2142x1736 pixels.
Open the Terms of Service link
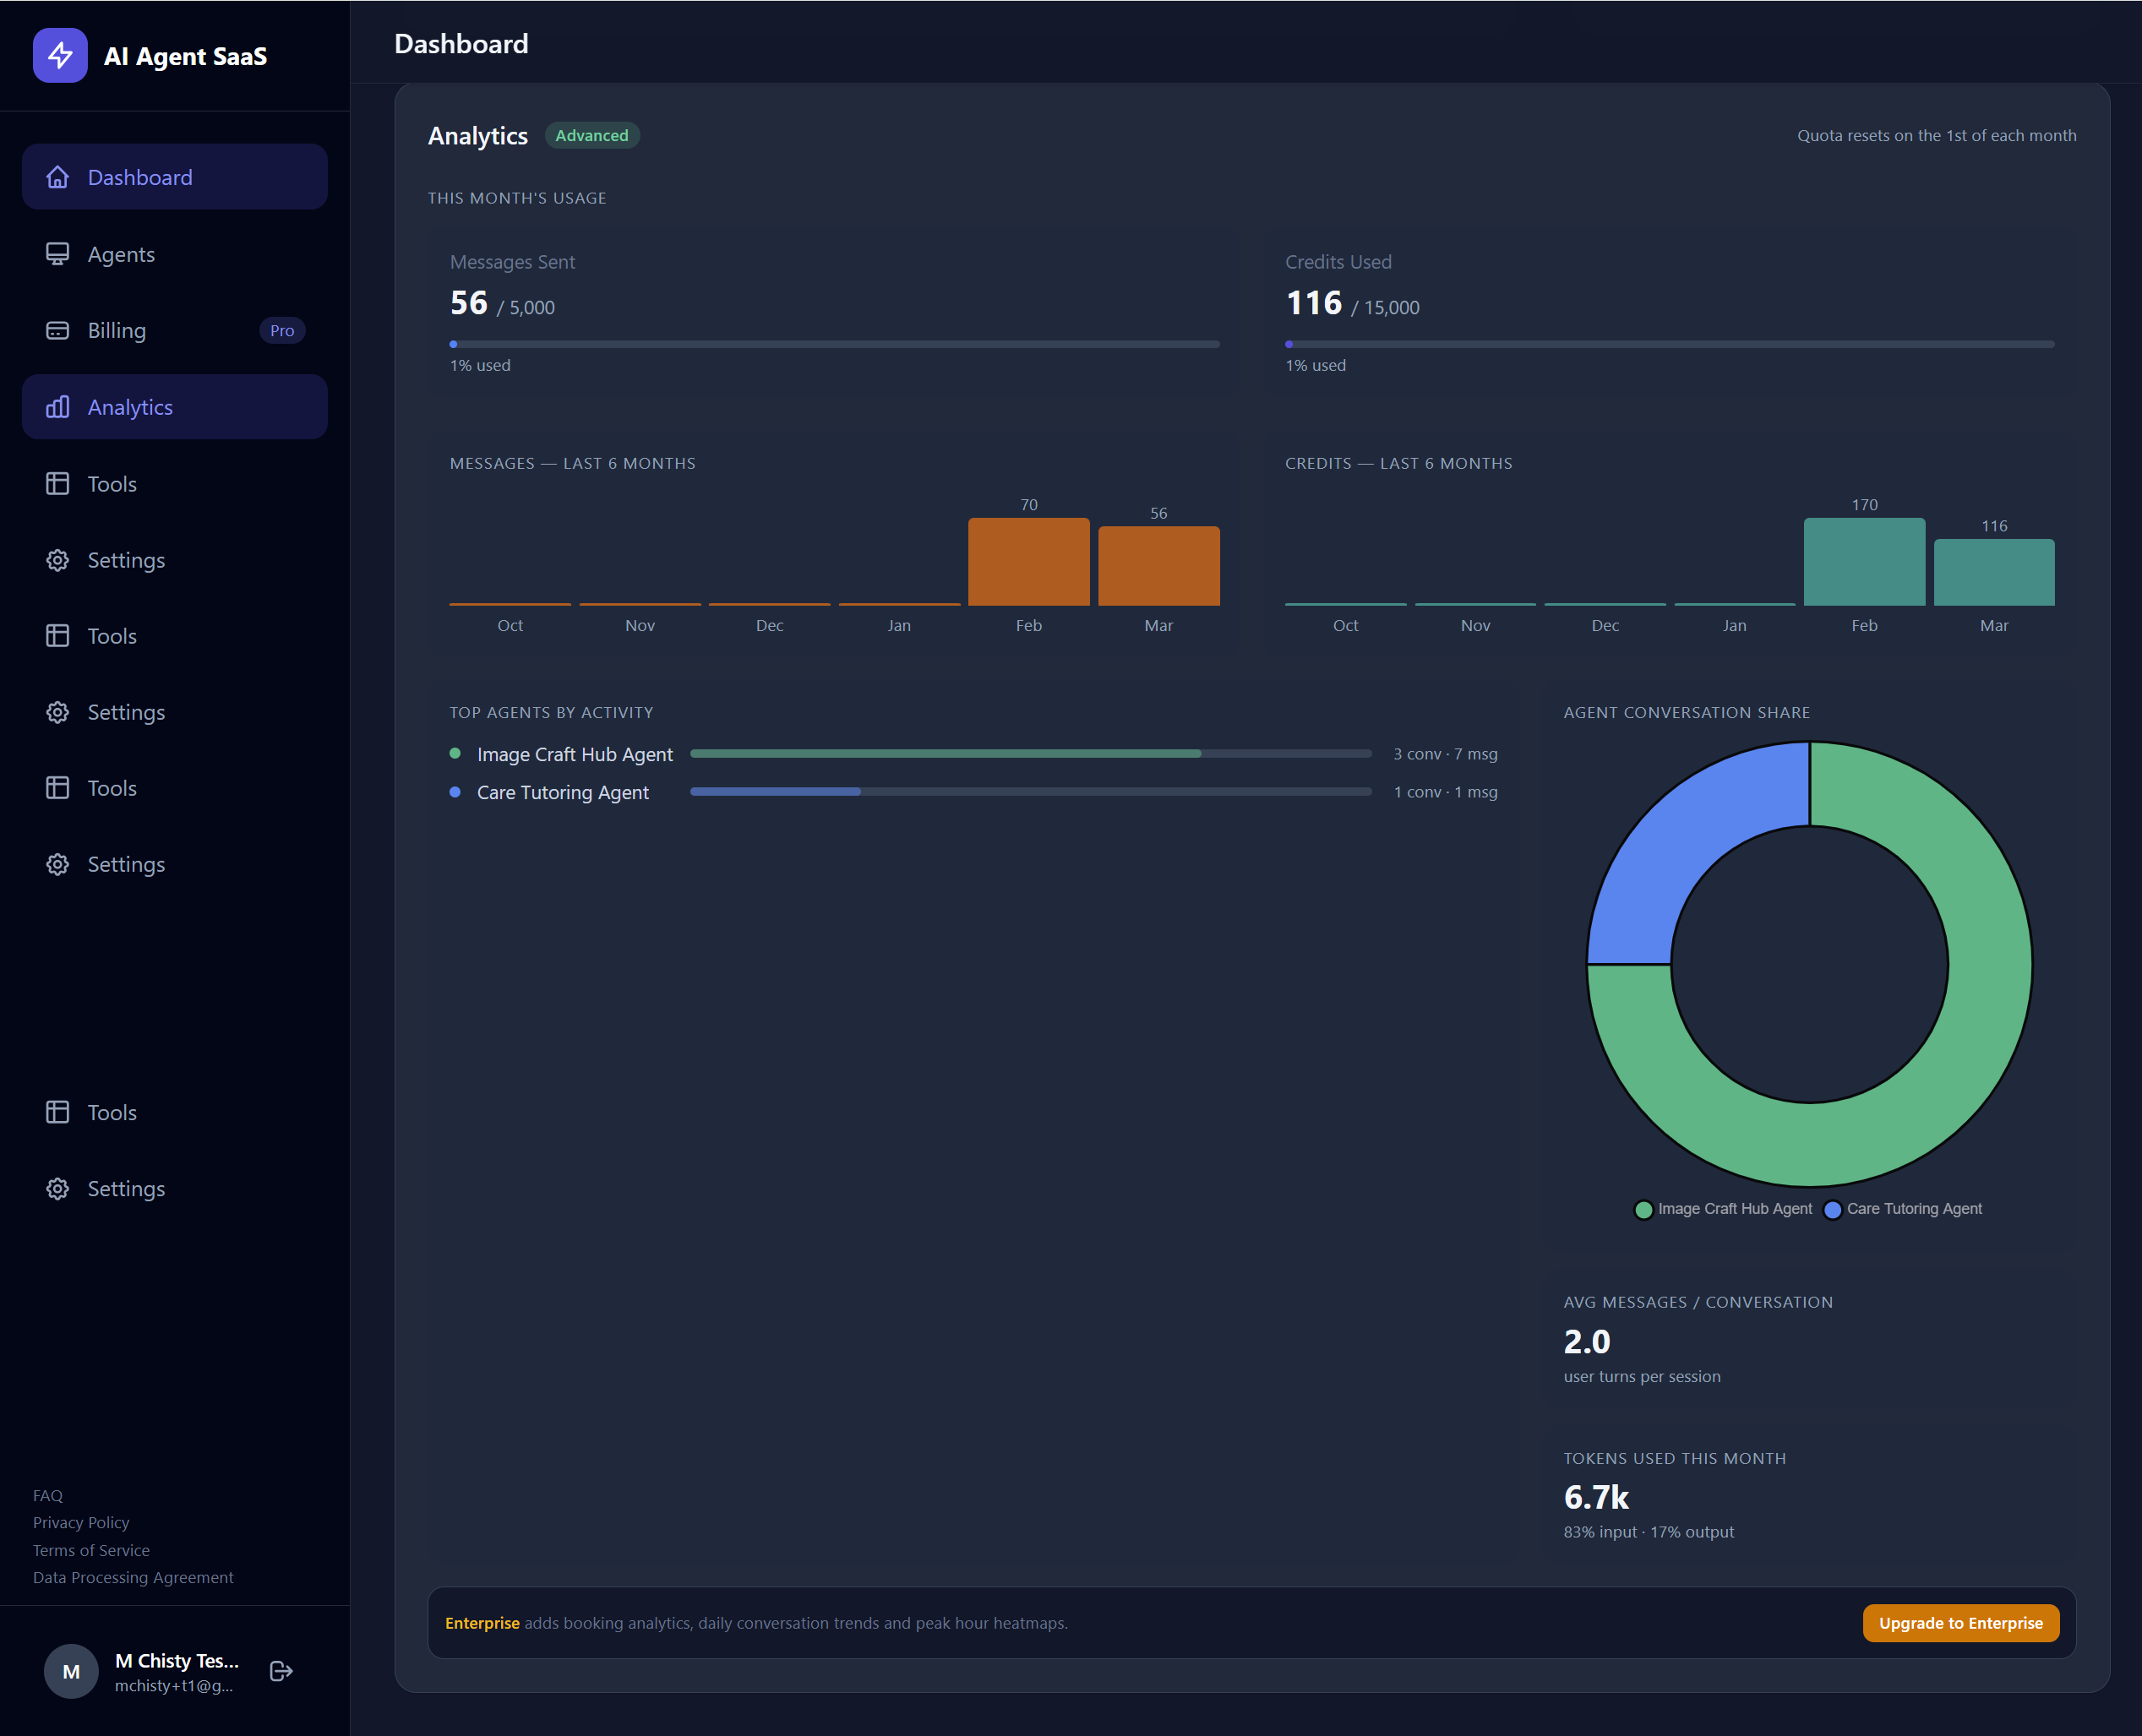click(90, 1550)
